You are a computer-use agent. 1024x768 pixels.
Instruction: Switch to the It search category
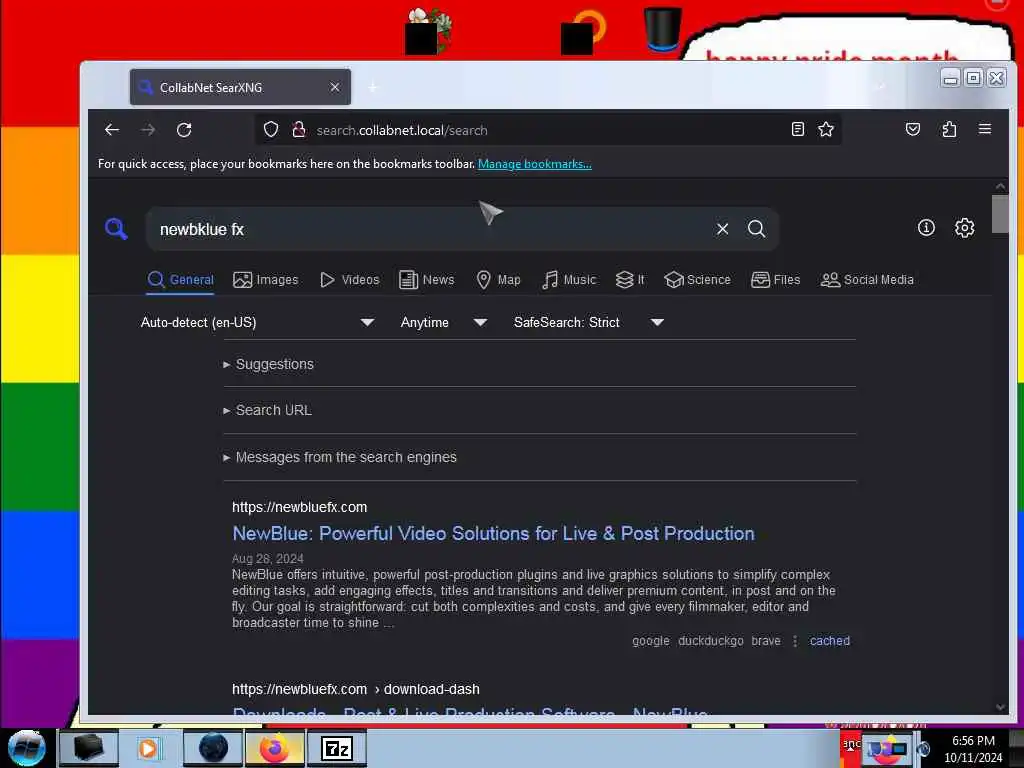630,280
